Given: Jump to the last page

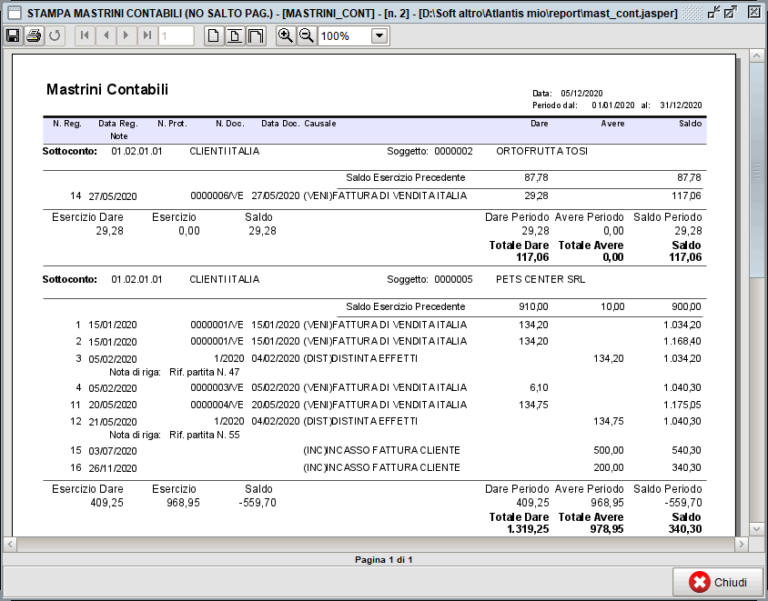Looking at the screenshot, I should click(147, 36).
